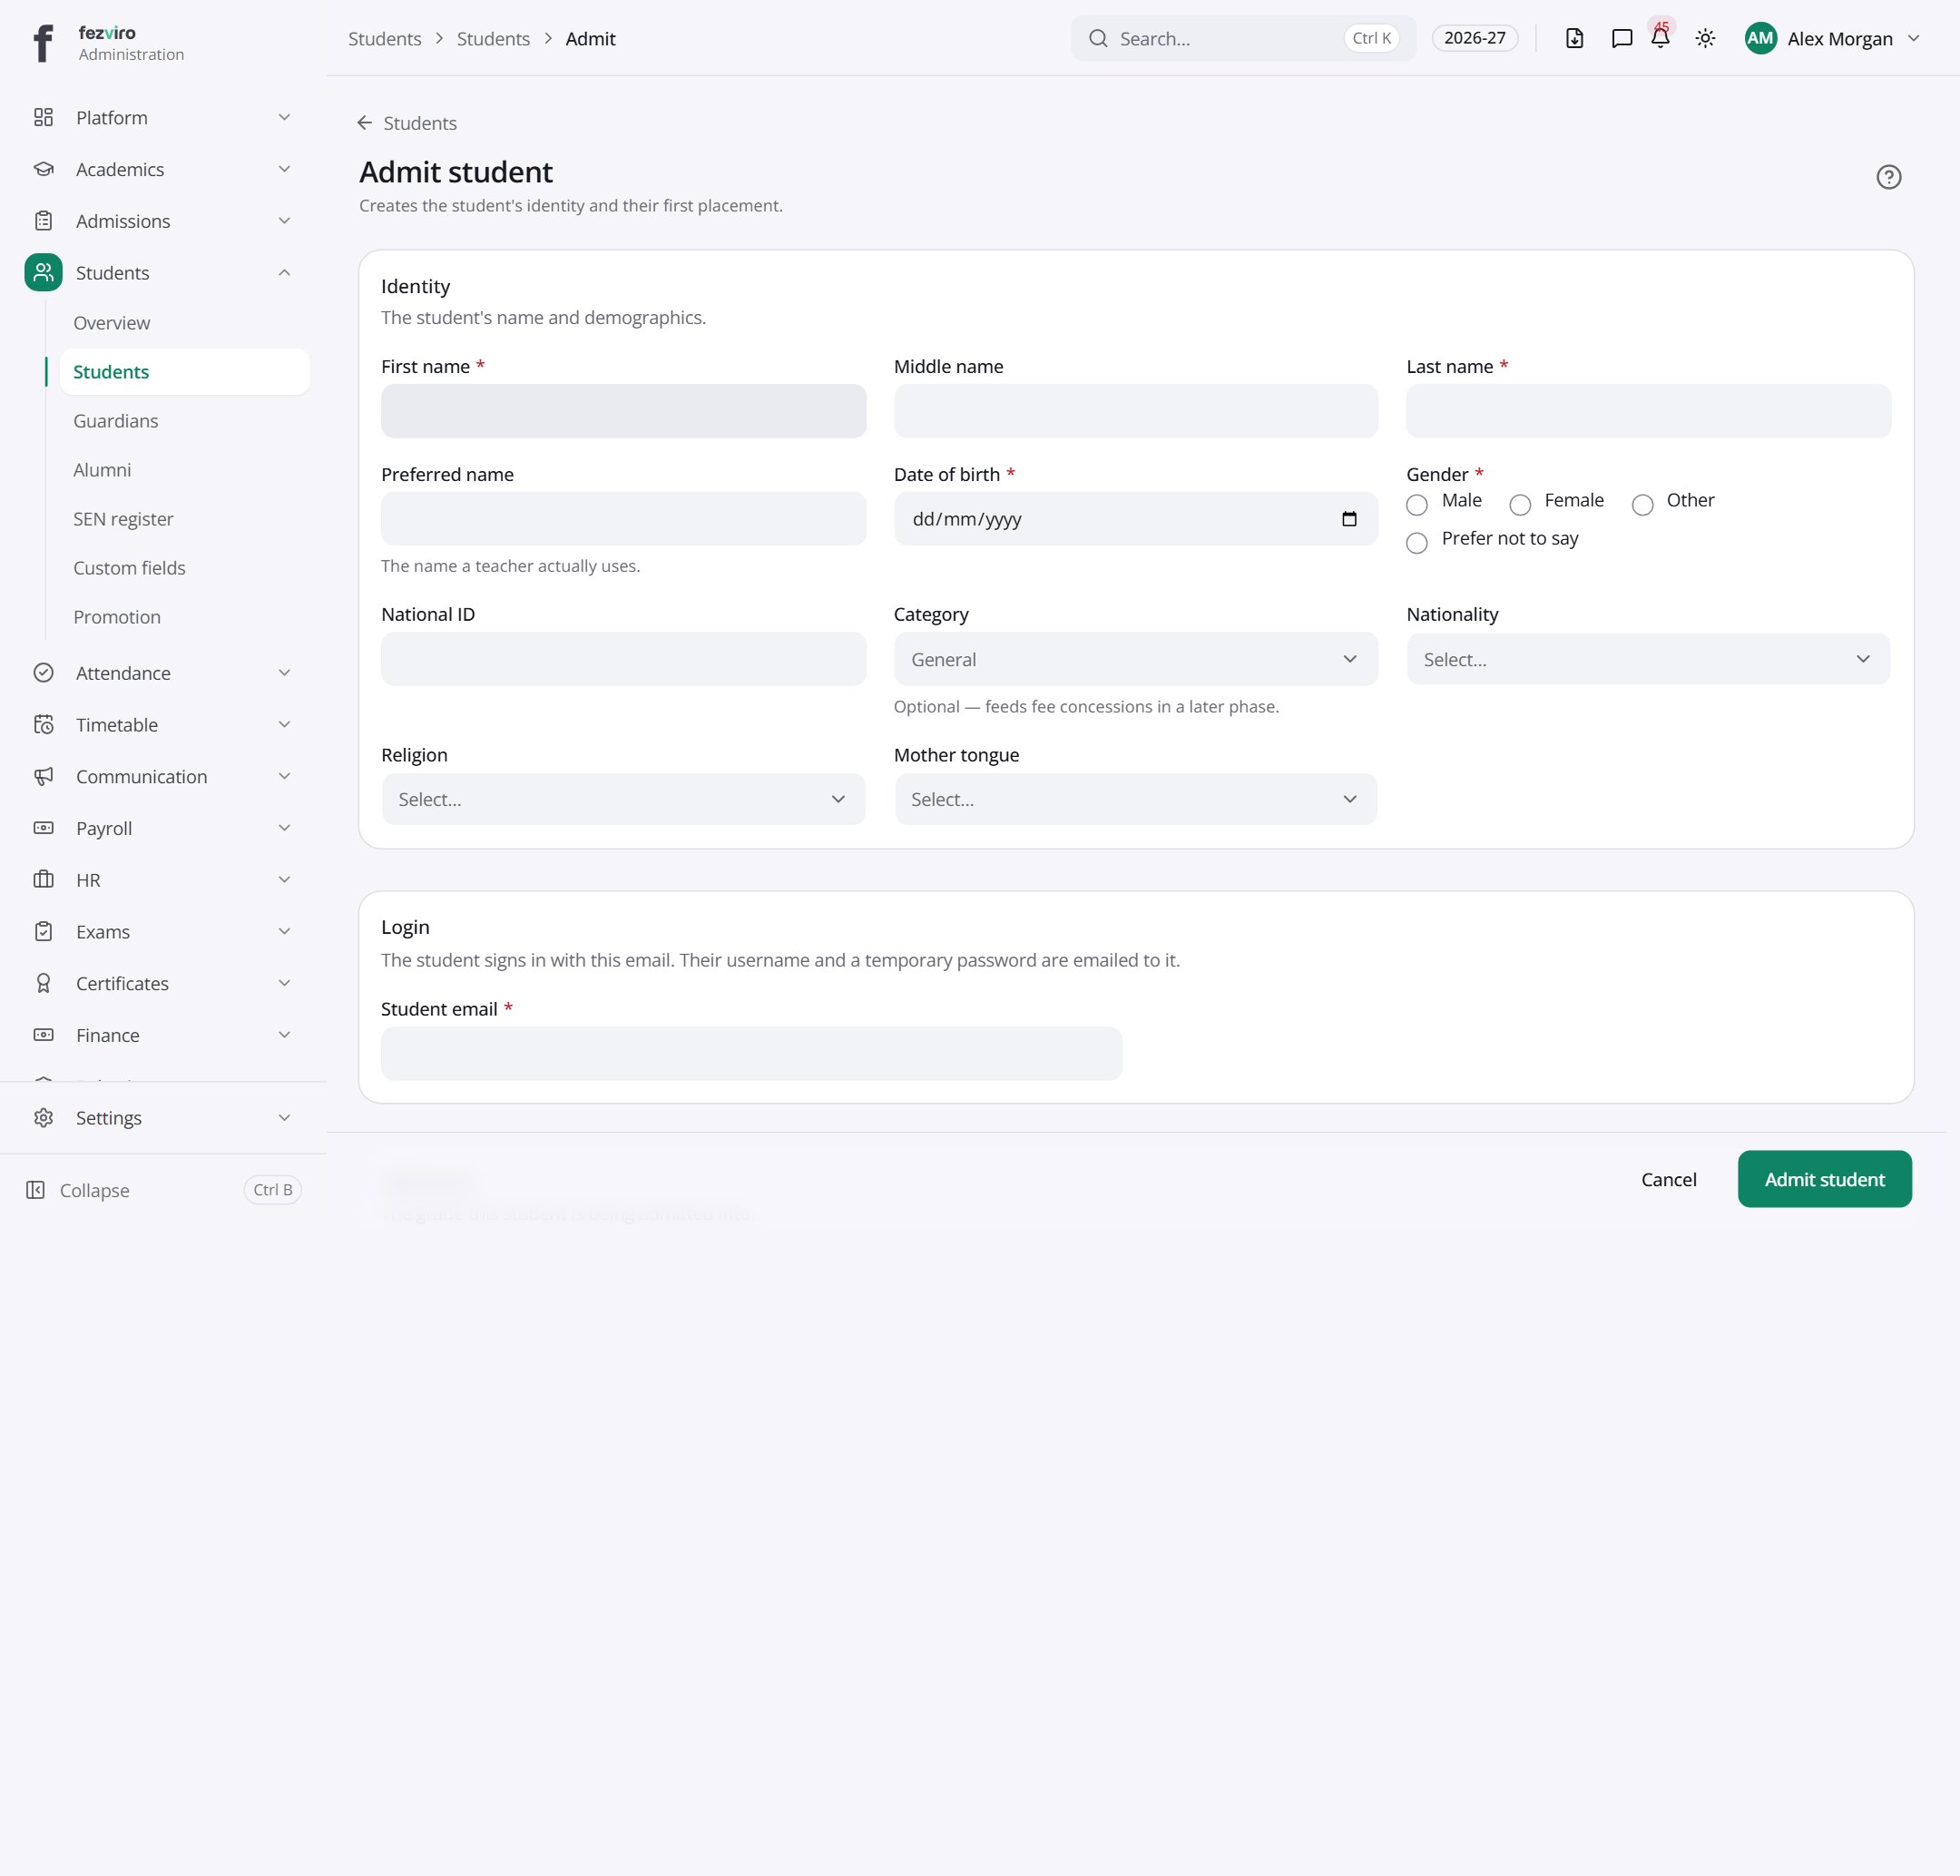Click the Certificates ribbon icon
This screenshot has height=1876, width=1960.
pyautogui.click(x=43, y=984)
